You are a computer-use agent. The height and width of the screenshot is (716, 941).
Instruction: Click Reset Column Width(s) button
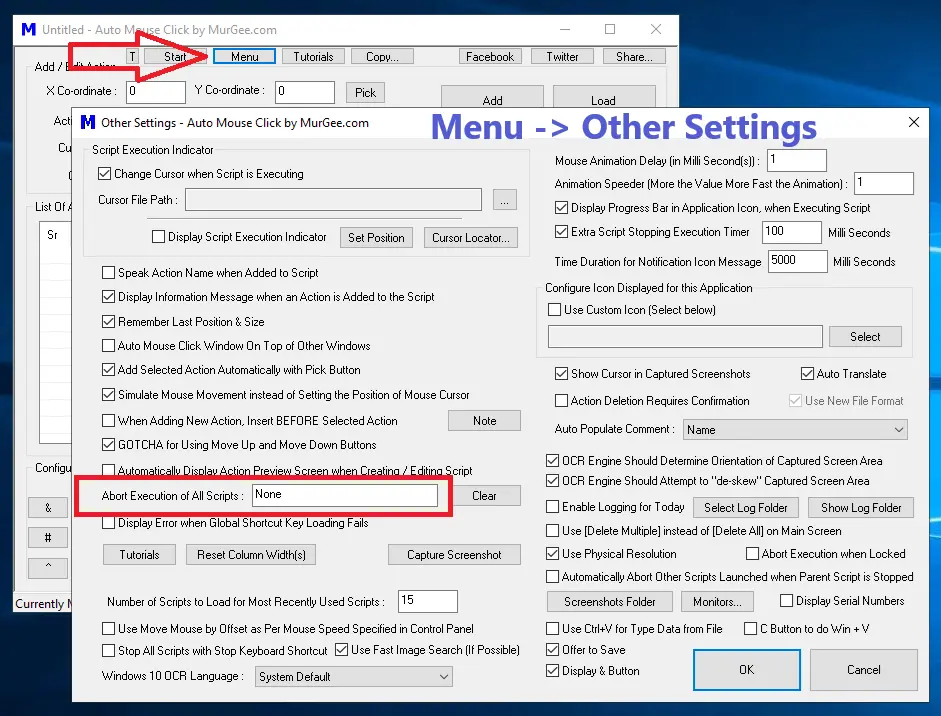point(251,555)
